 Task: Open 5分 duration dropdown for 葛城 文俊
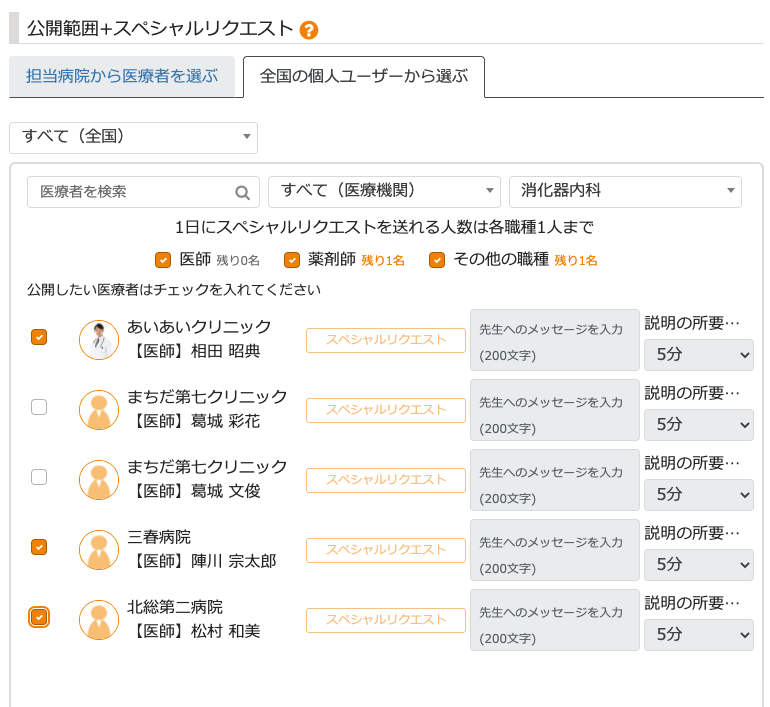699,495
